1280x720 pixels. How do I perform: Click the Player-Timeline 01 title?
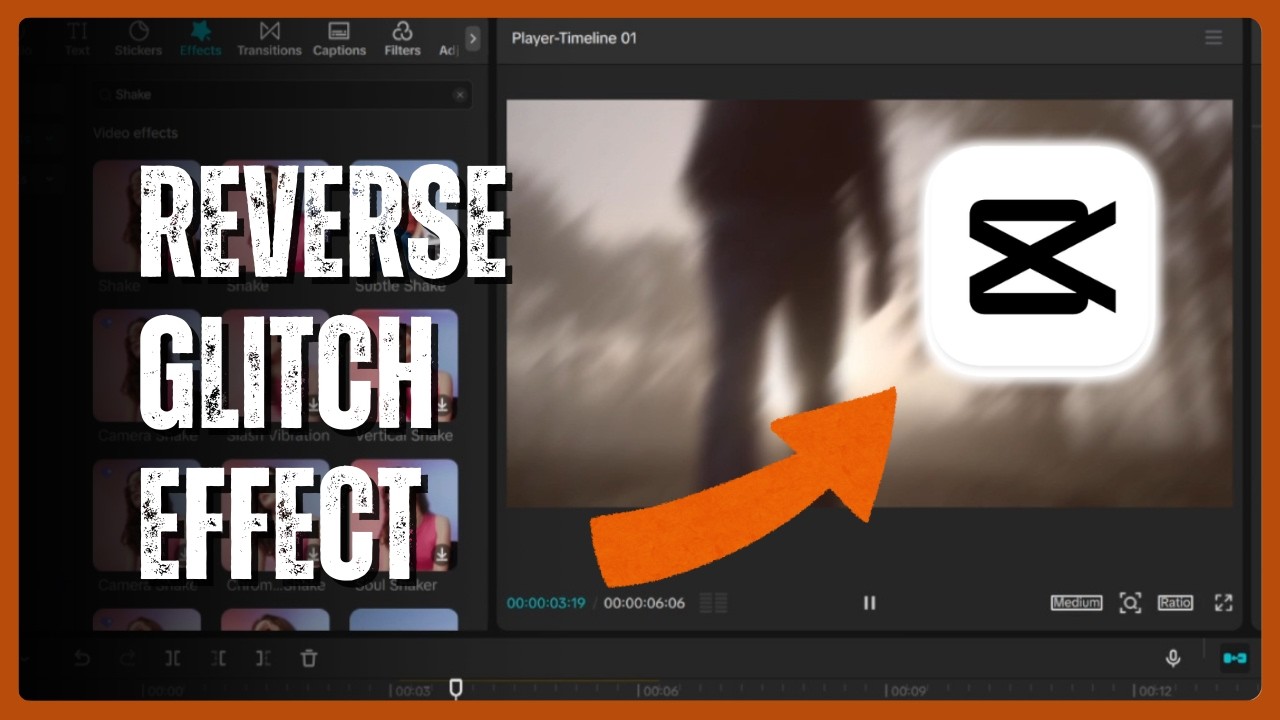tap(574, 38)
